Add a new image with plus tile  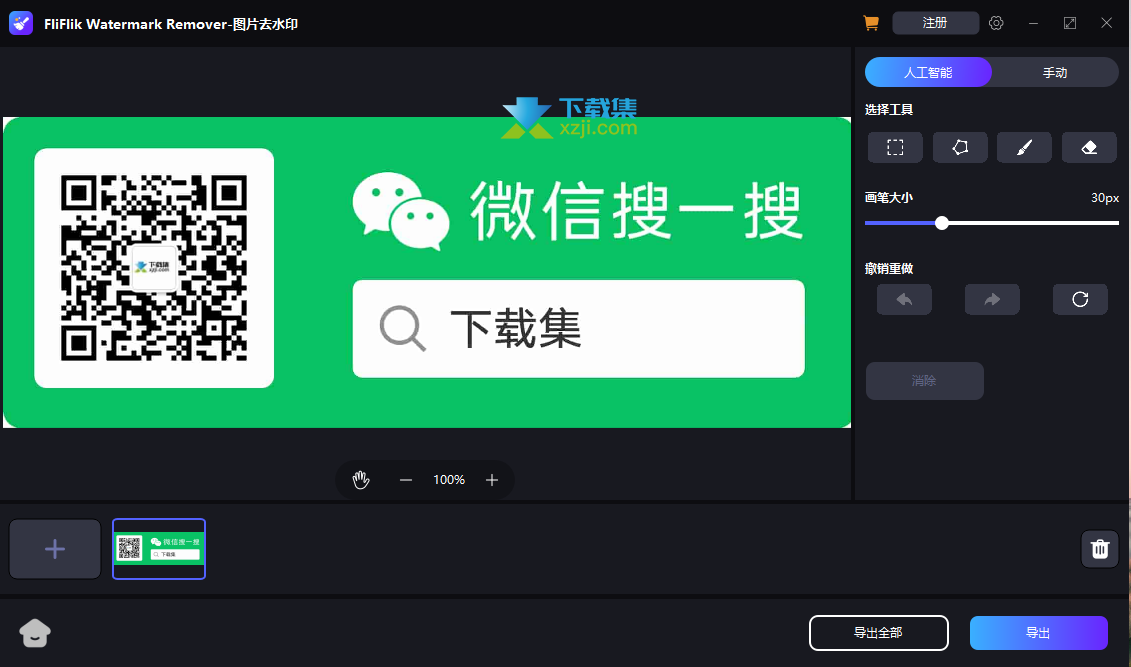point(55,549)
